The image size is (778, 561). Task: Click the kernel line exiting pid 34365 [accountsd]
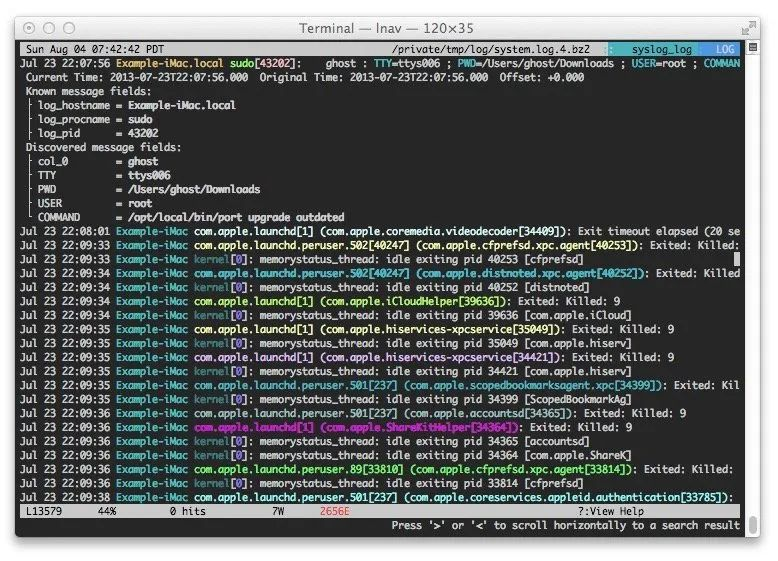(305, 441)
